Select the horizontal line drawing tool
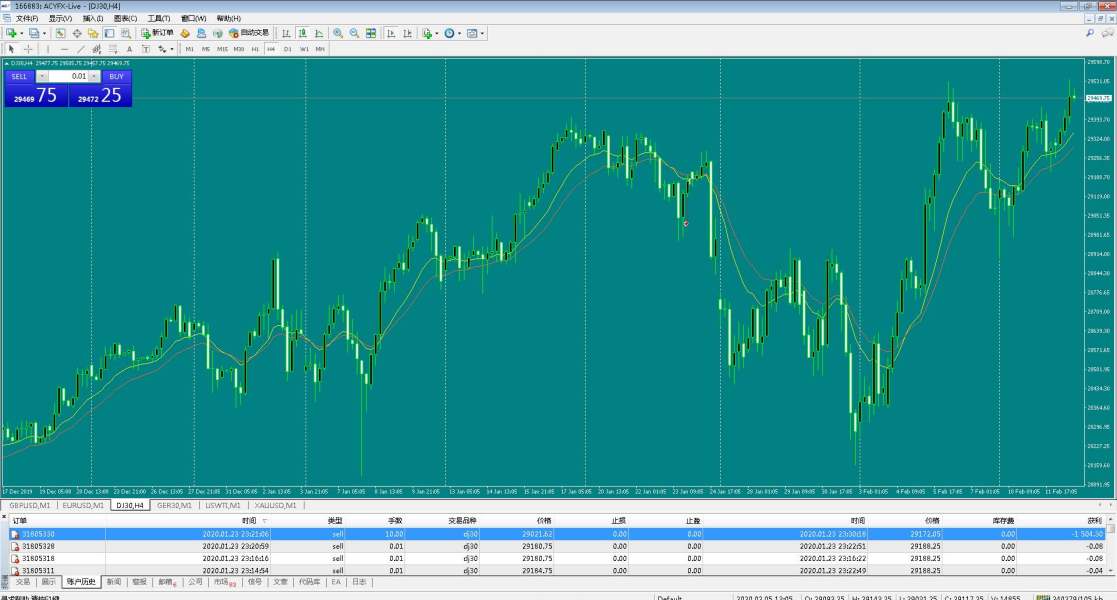Viewport: 1117px width, 600px height. tap(64, 48)
